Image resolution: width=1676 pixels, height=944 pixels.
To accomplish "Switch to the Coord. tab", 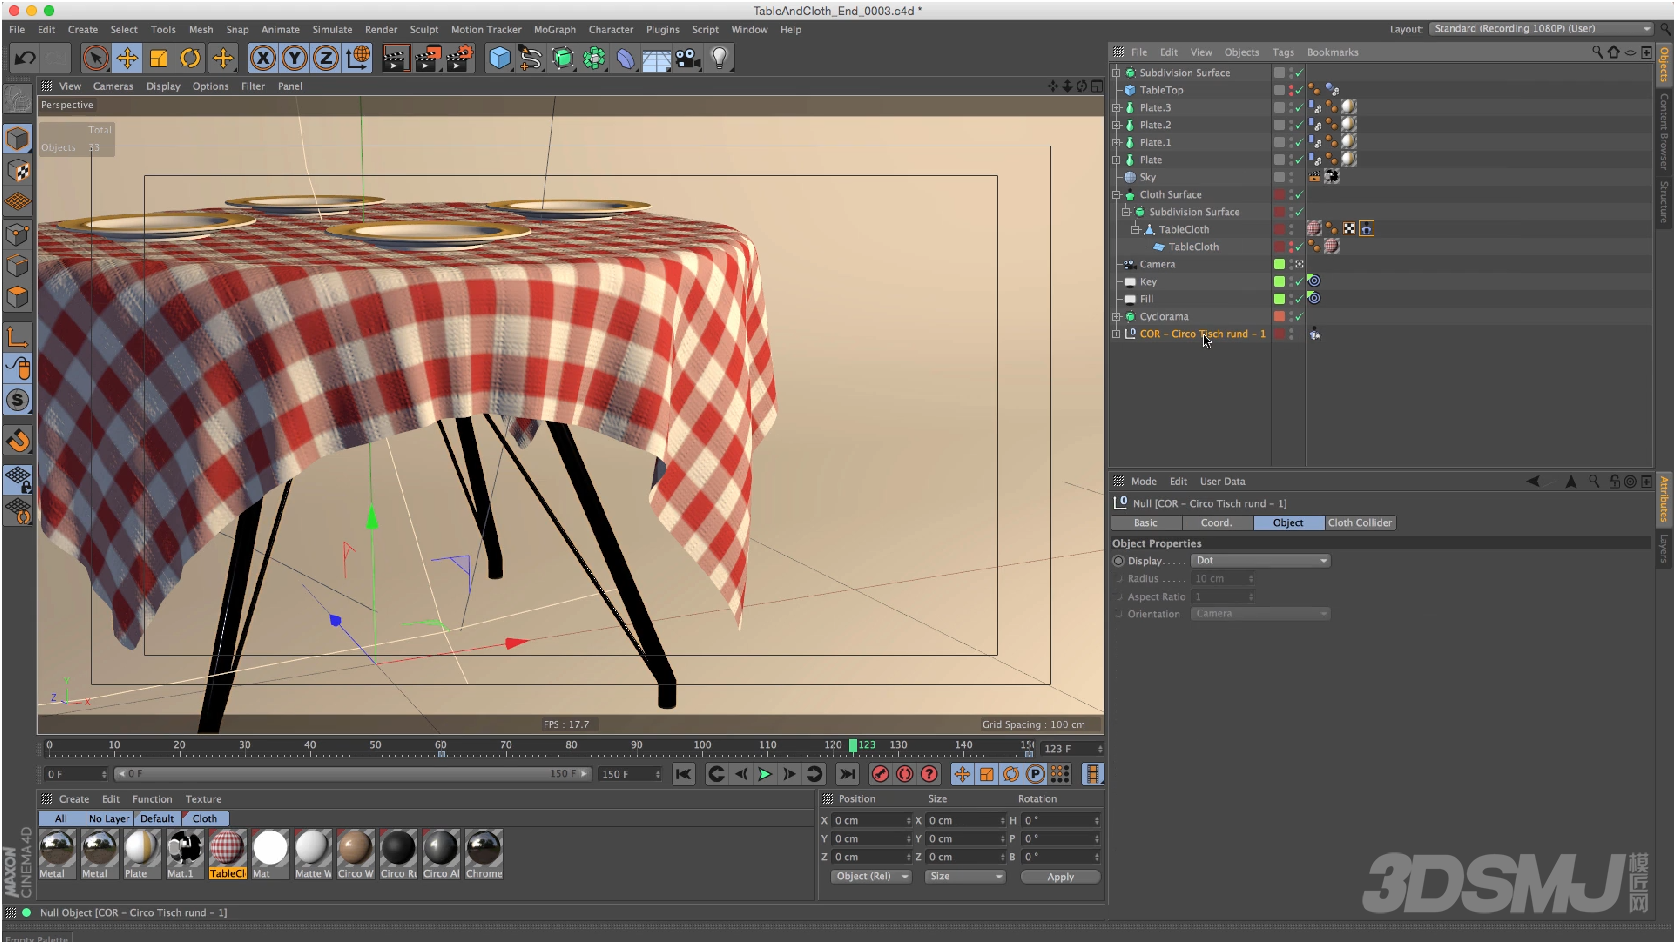I will pos(1217,523).
